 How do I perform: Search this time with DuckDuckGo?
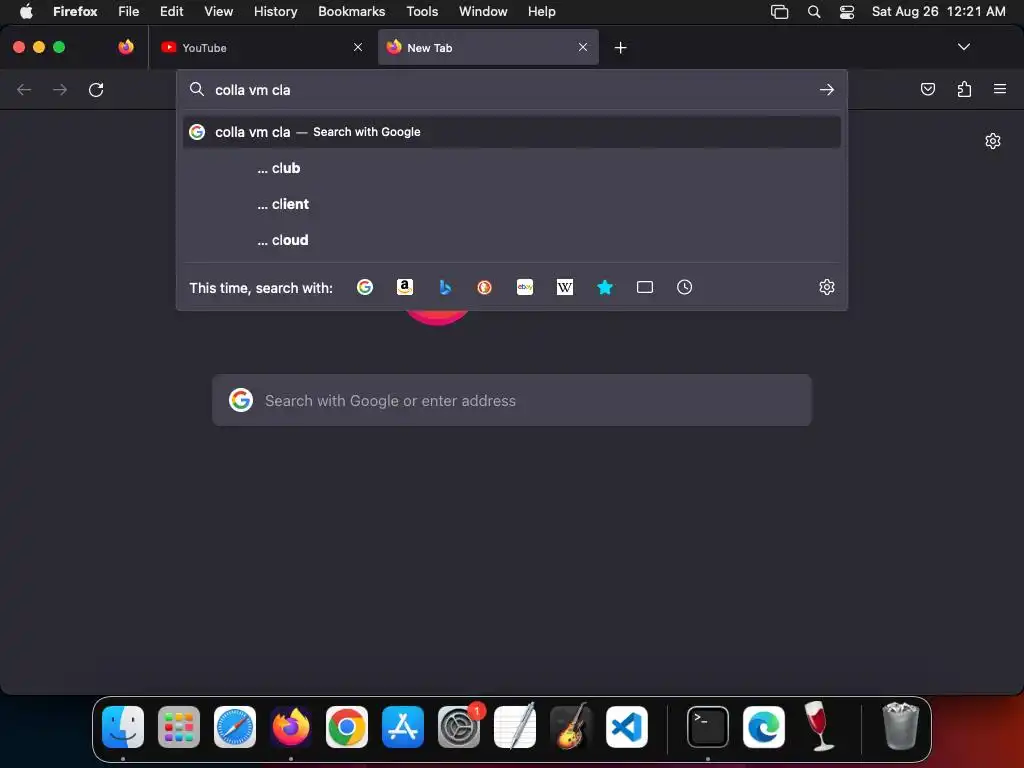pos(485,287)
